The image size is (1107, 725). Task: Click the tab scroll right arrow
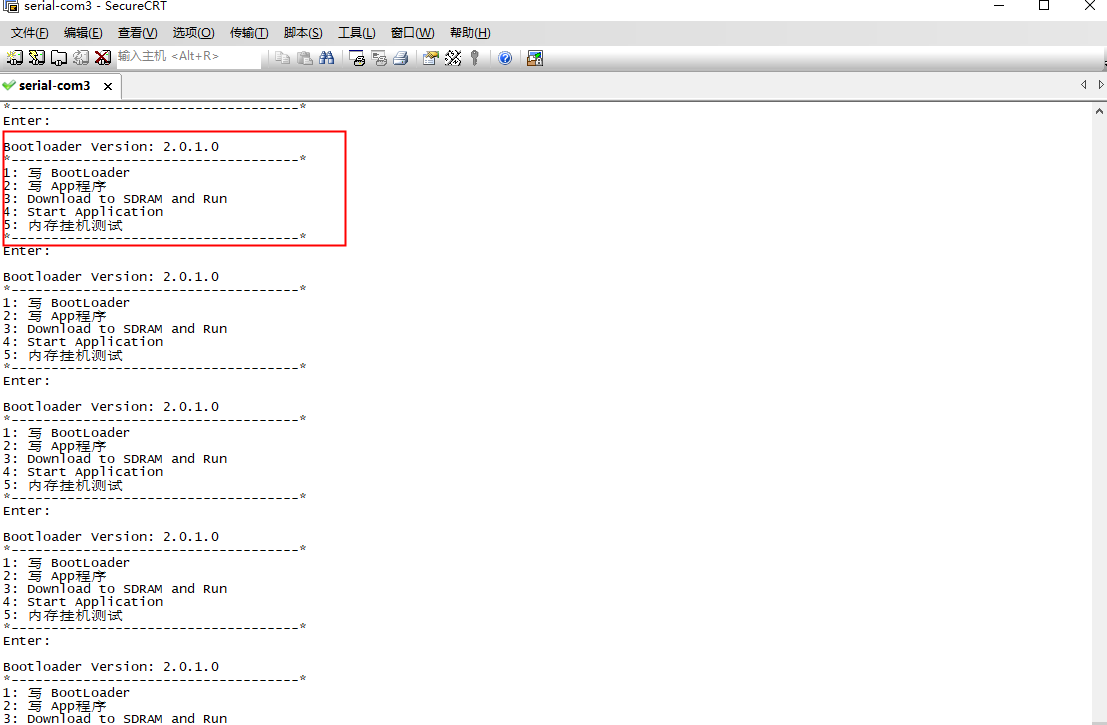click(1101, 85)
